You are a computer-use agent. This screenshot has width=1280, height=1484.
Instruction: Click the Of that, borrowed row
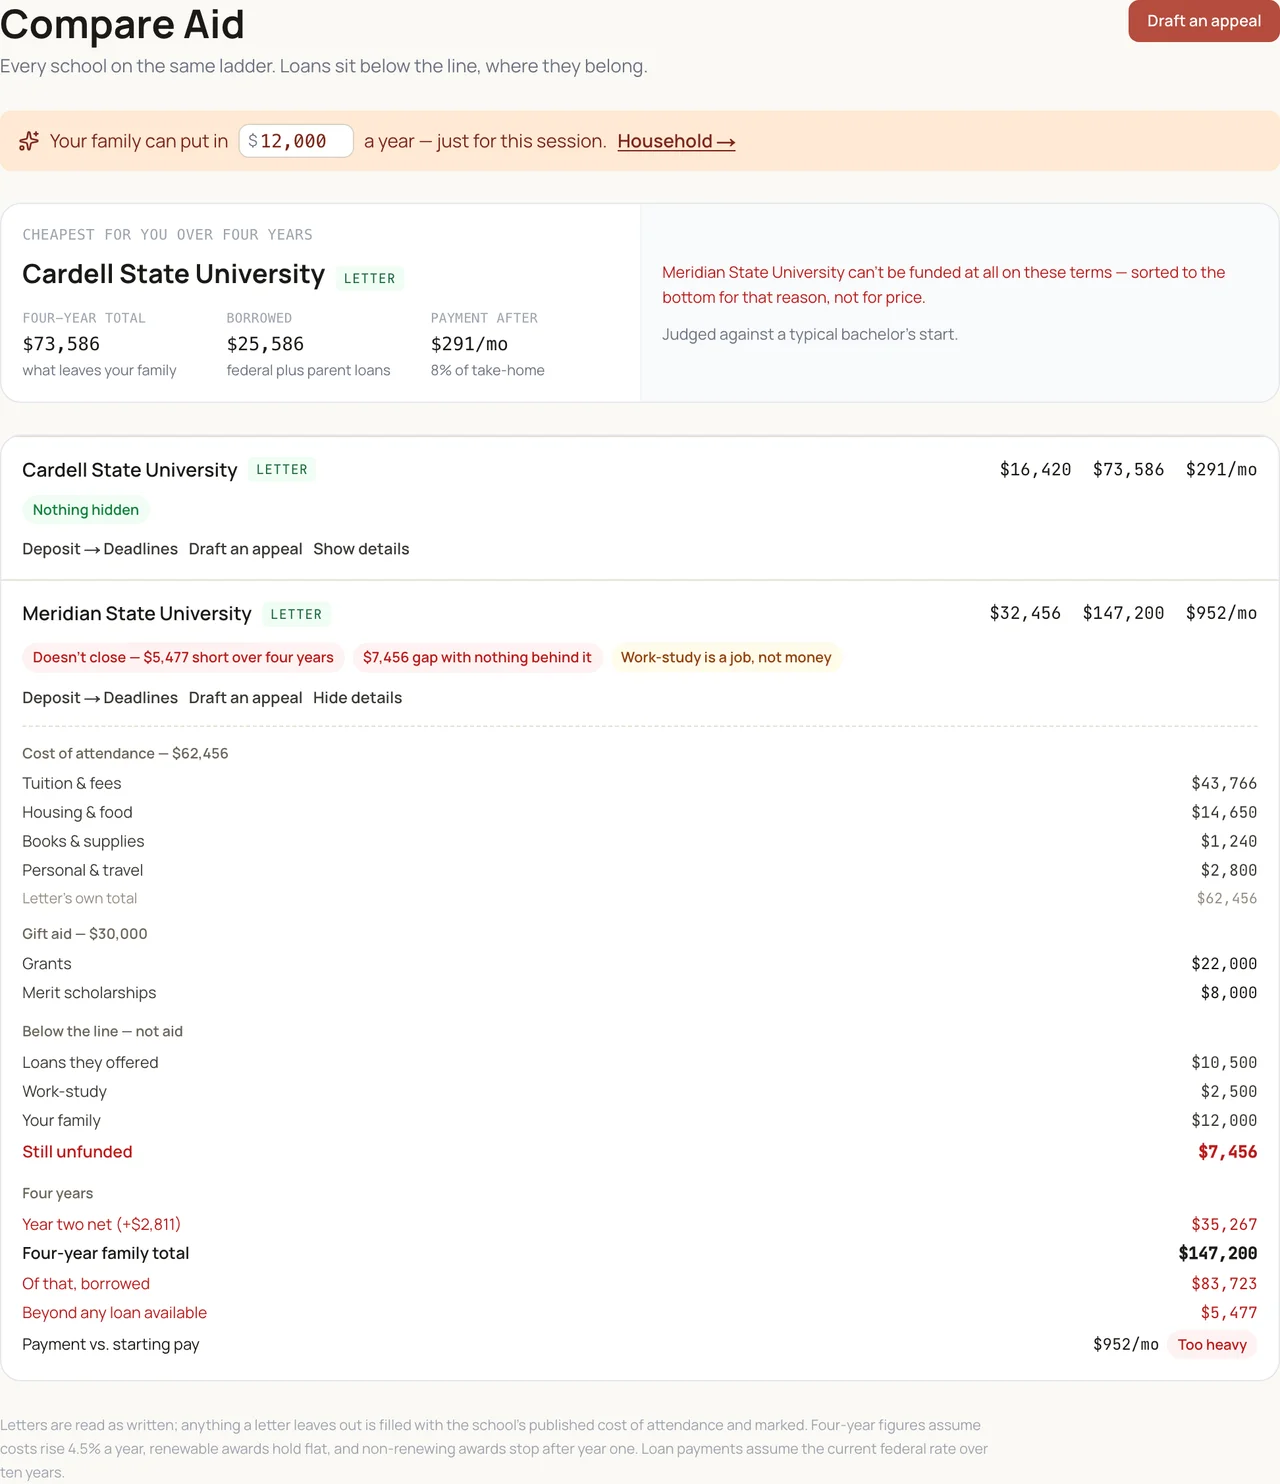[640, 1284]
